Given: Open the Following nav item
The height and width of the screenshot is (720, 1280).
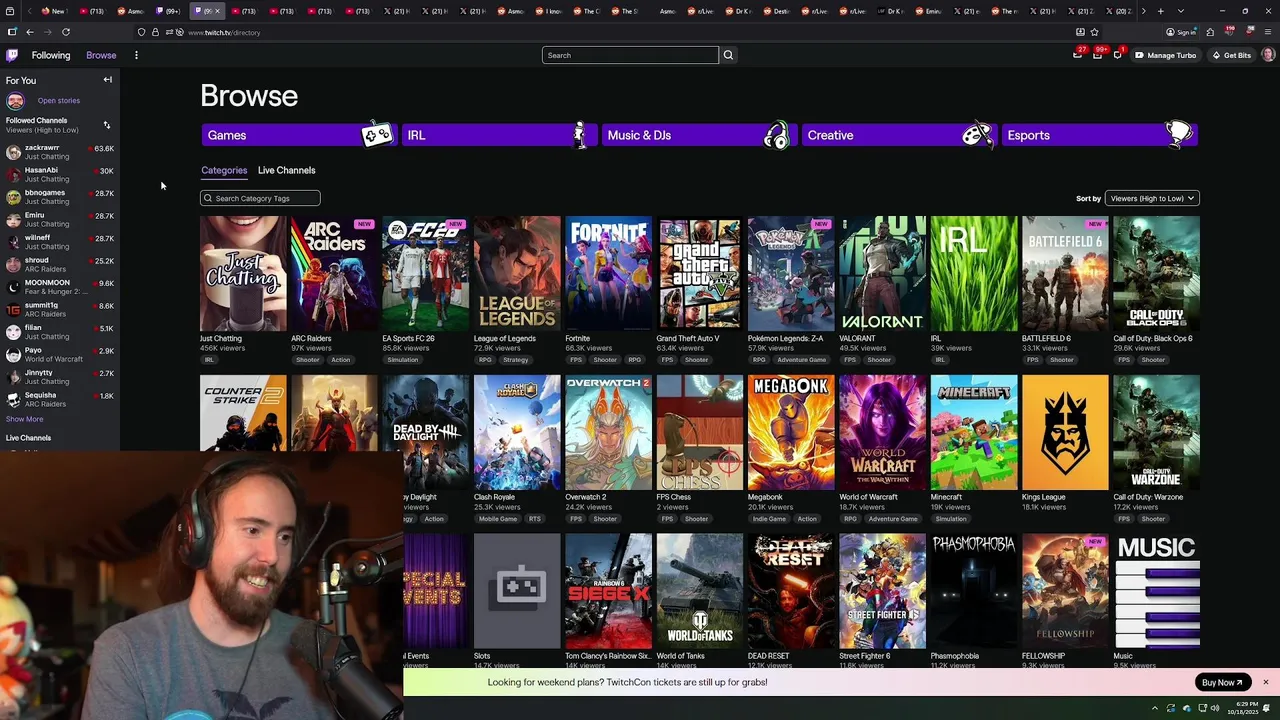Looking at the screenshot, I should (50, 55).
